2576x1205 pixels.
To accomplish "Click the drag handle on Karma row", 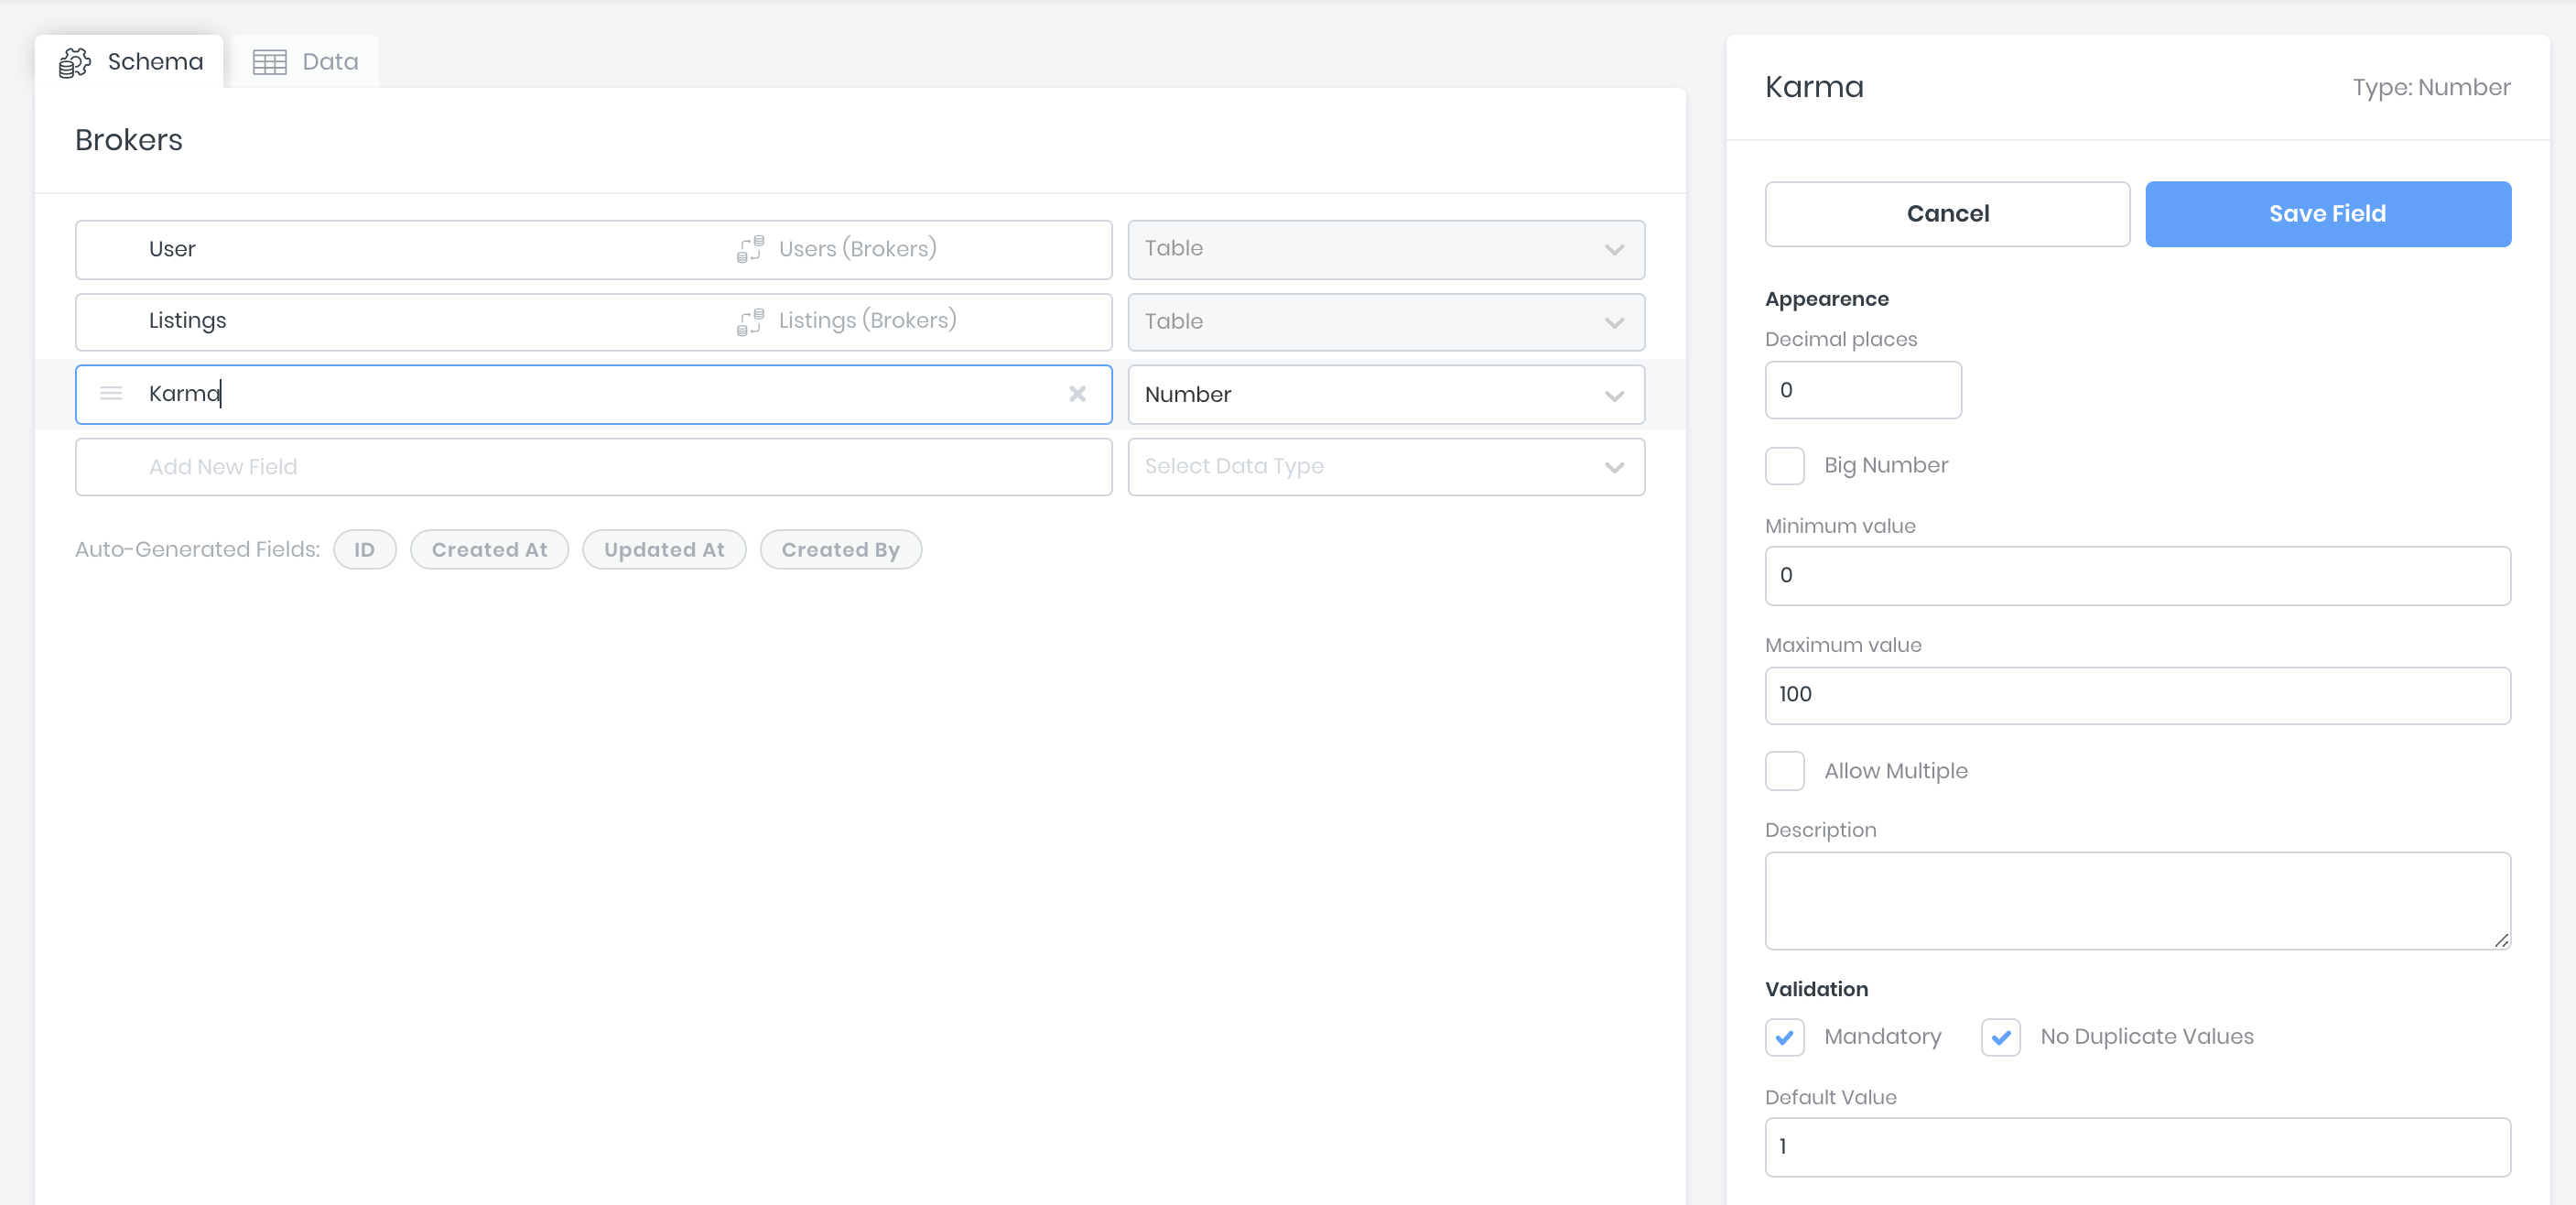I will [x=111, y=394].
